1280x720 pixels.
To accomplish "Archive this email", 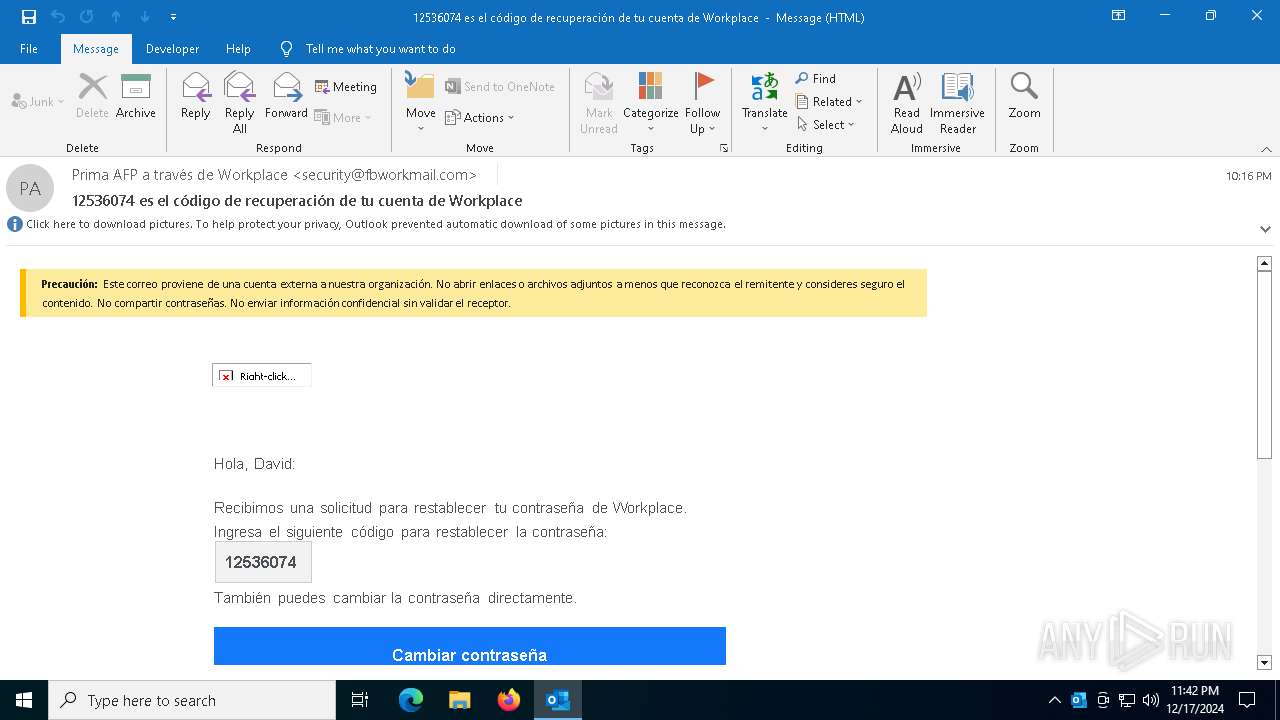I will (136, 96).
